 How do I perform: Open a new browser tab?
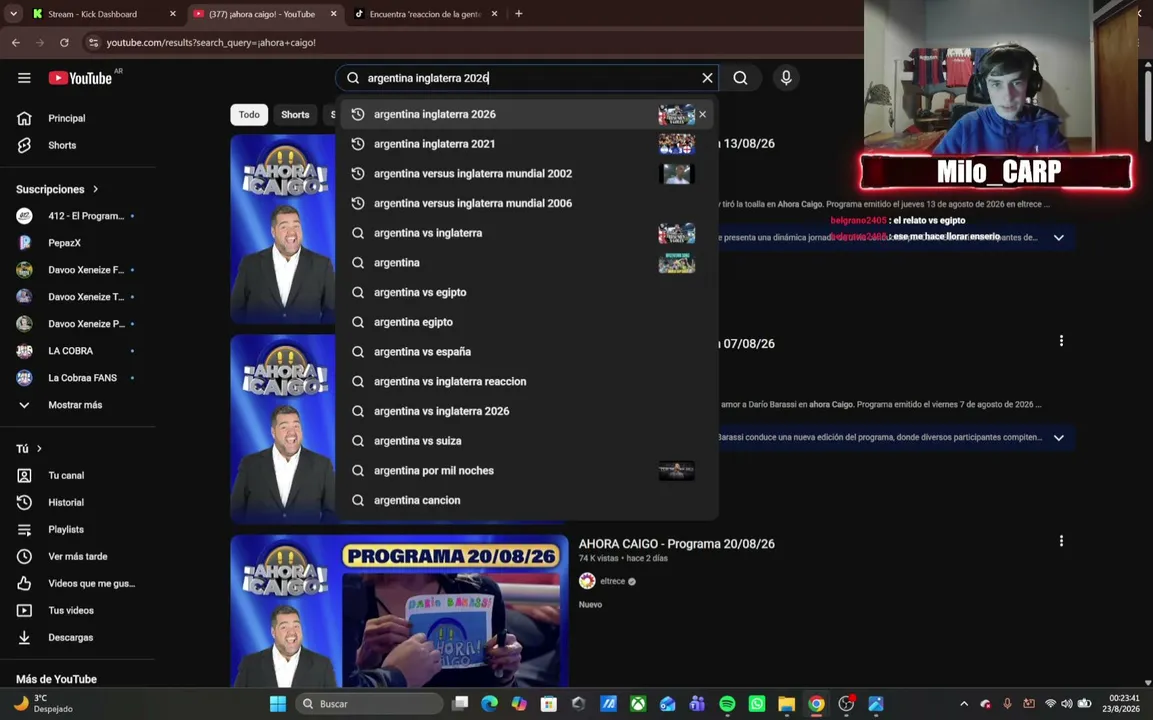coord(518,14)
